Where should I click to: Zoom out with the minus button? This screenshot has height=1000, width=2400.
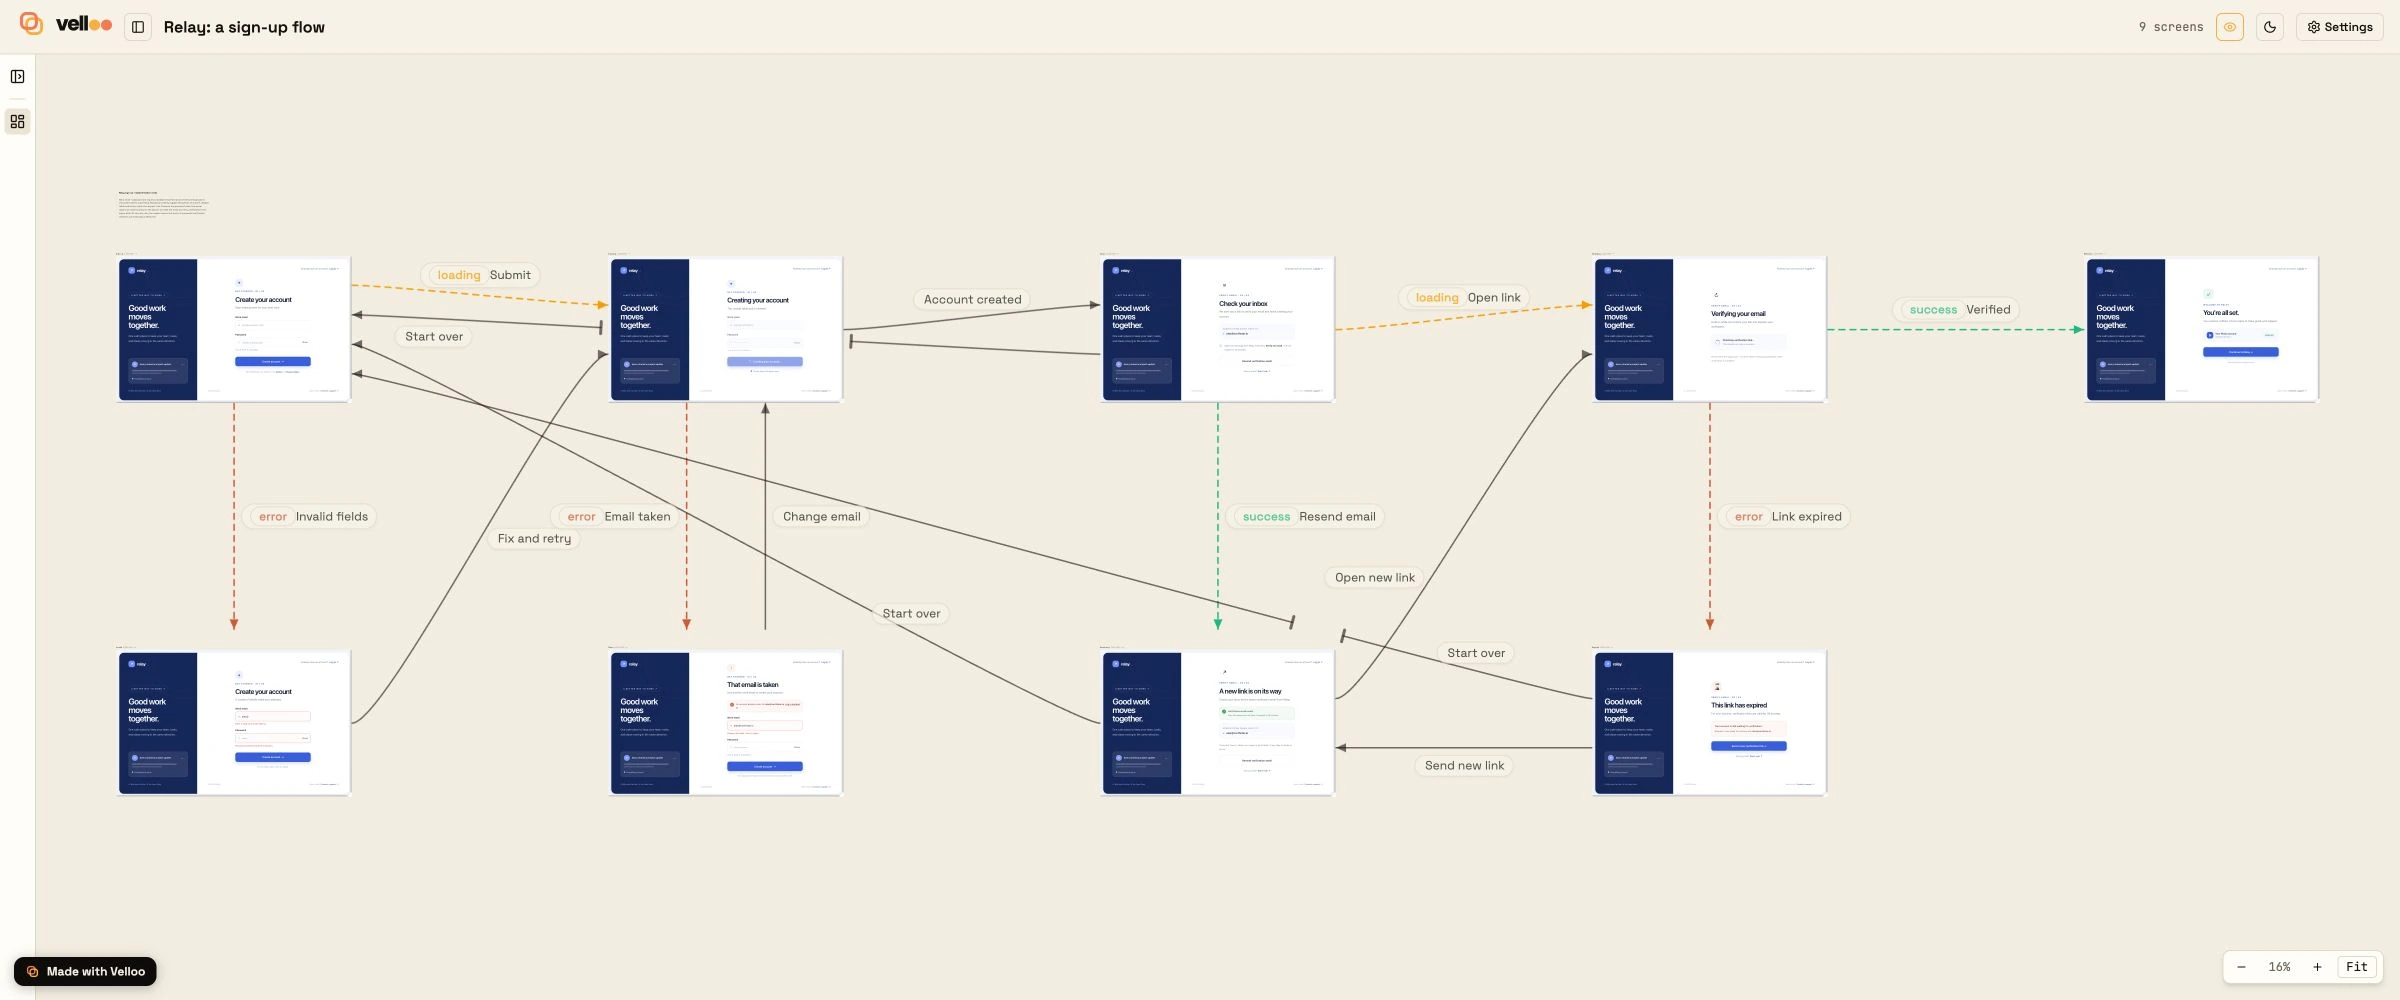2241,967
